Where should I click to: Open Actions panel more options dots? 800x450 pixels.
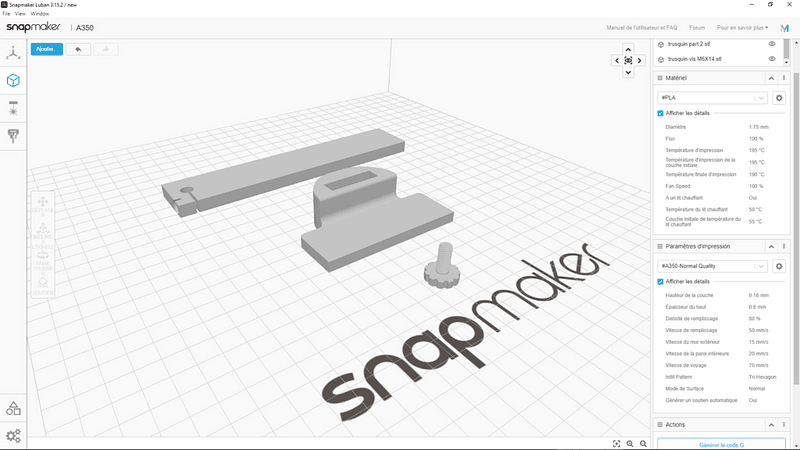pos(784,424)
